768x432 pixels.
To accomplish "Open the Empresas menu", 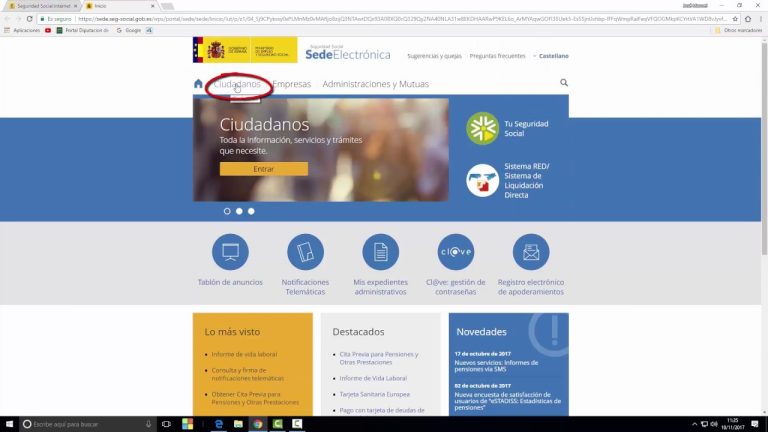I will tap(292, 85).
